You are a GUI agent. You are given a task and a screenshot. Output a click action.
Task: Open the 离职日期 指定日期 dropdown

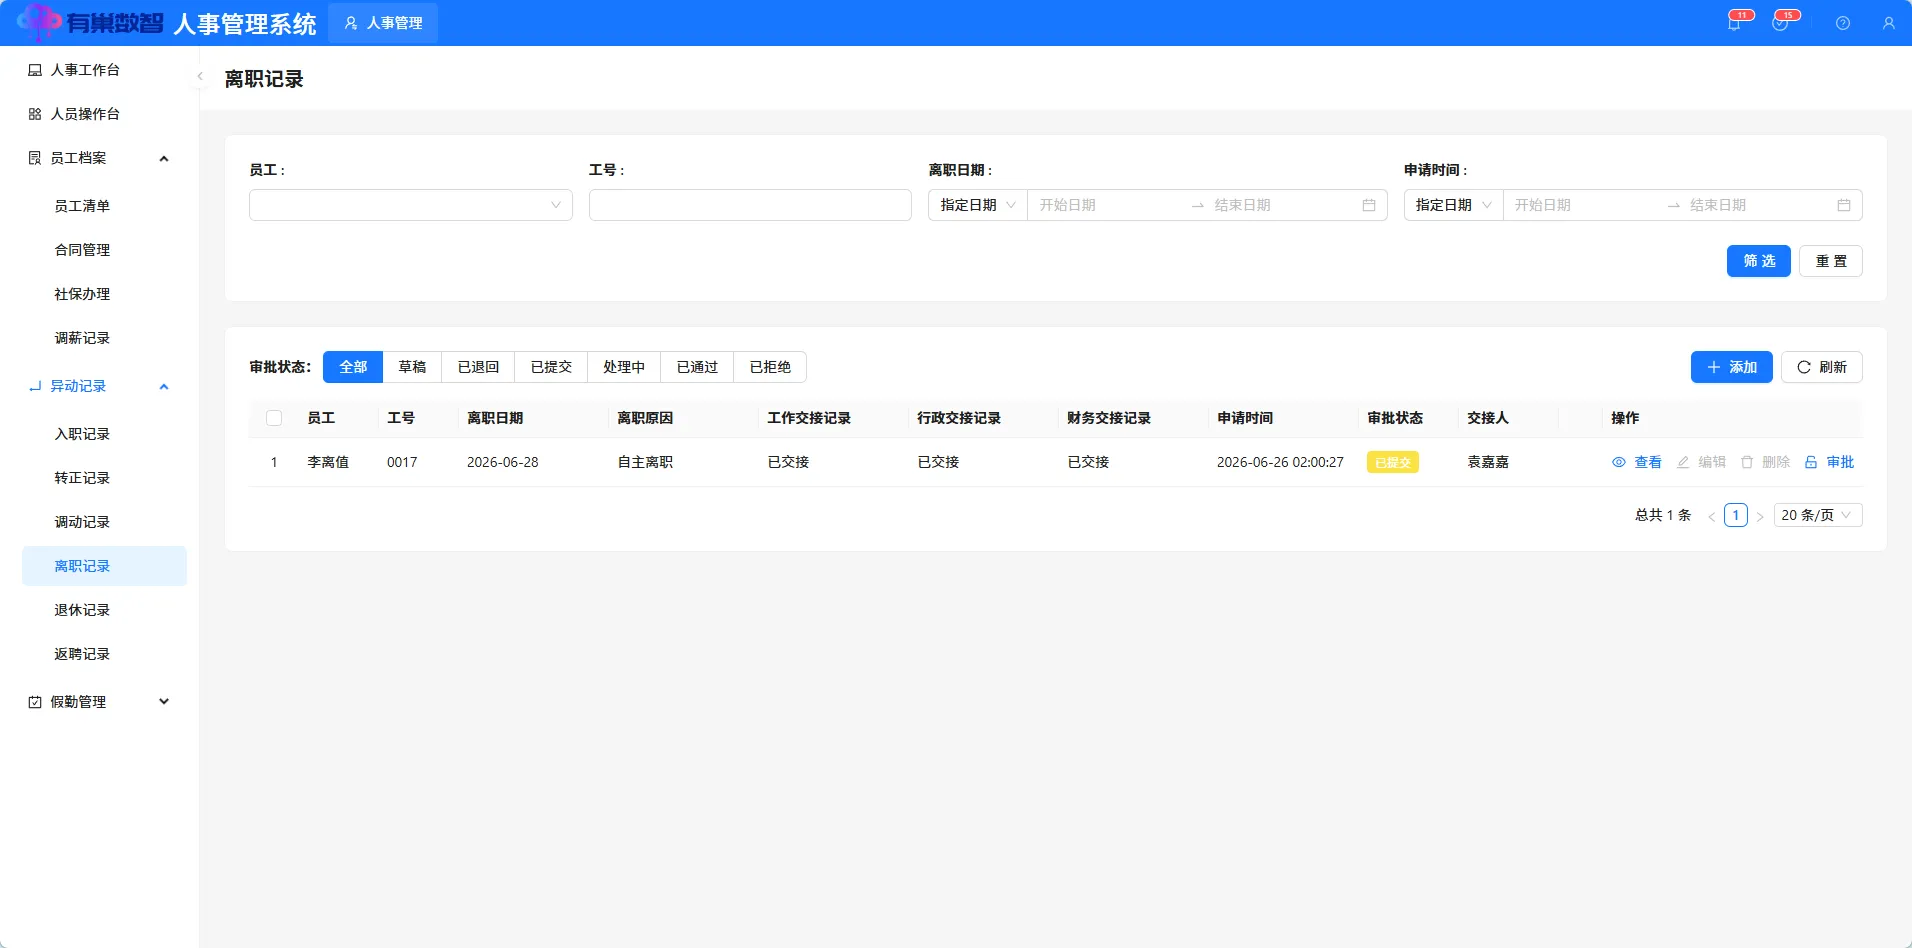coord(977,205)
